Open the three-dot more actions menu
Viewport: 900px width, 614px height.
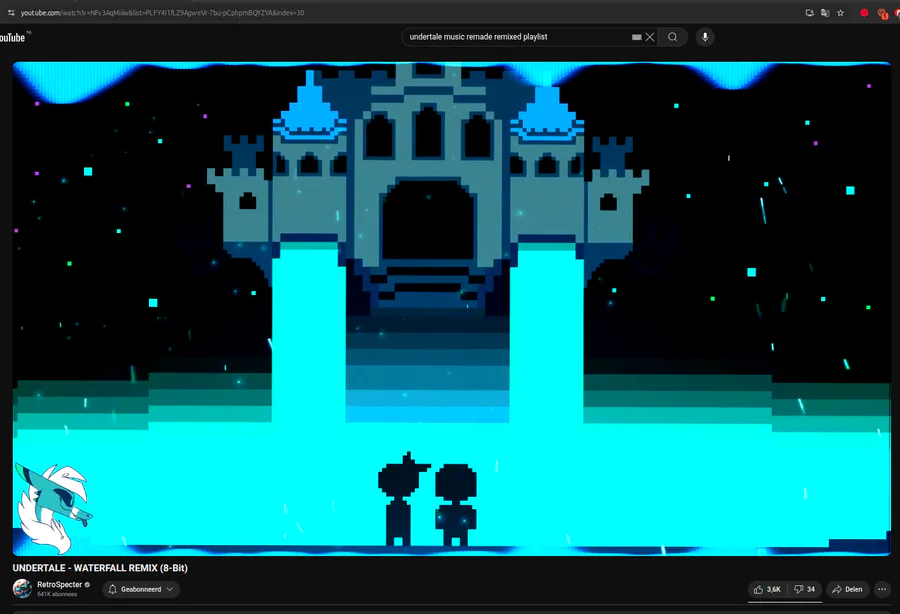(882, 589)
